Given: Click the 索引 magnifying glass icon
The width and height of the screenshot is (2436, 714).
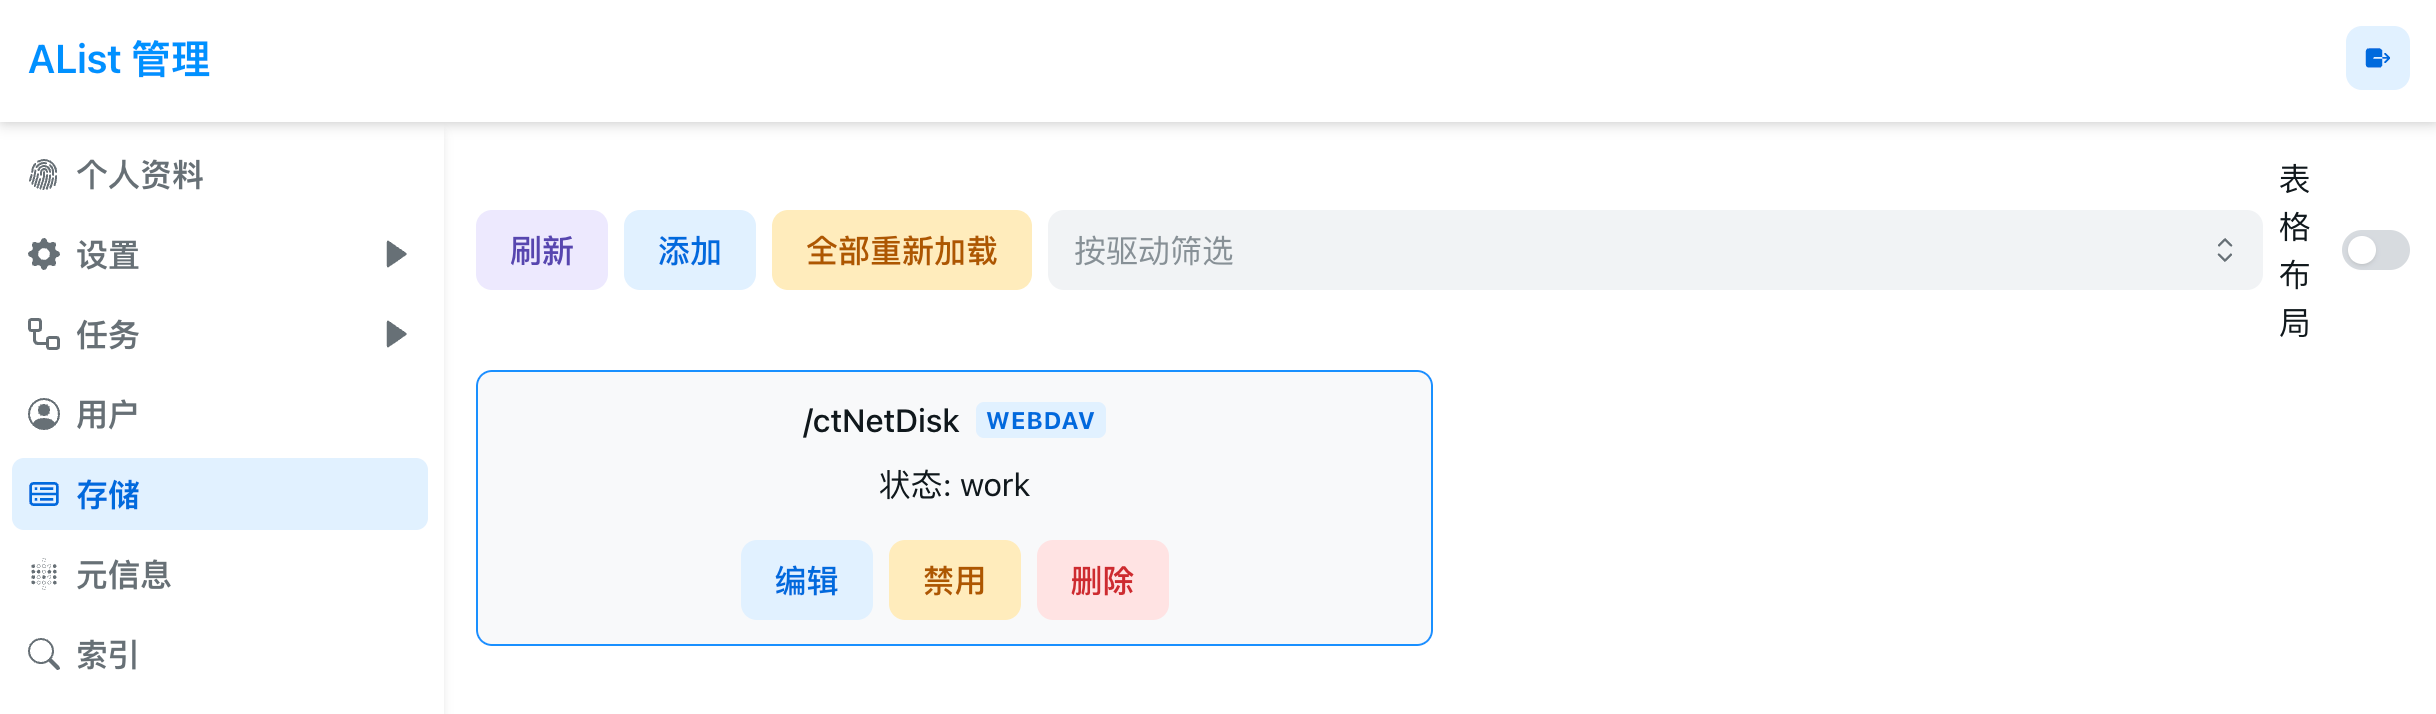Looking at the screenshot, I should point(43,654).
